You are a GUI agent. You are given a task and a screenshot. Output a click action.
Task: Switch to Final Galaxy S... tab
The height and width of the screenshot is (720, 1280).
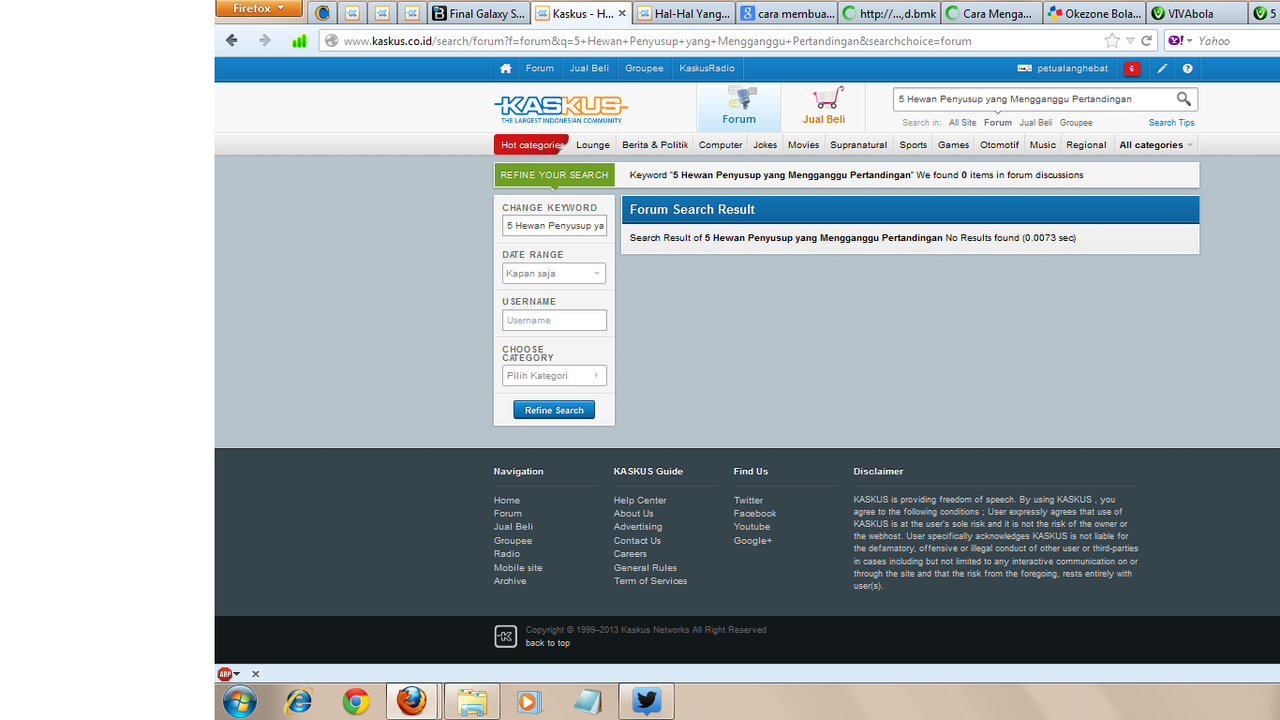[478, 13]
